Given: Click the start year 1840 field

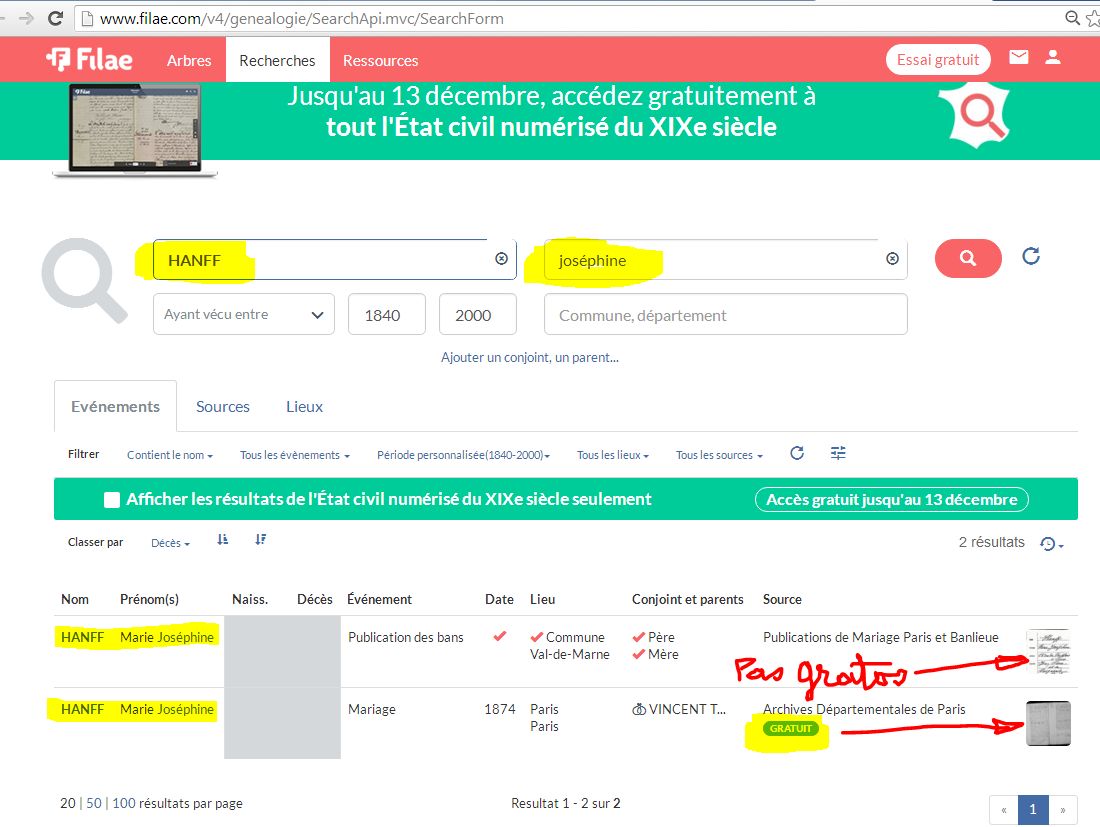Looking at the screenshot, I should point(387,314).
